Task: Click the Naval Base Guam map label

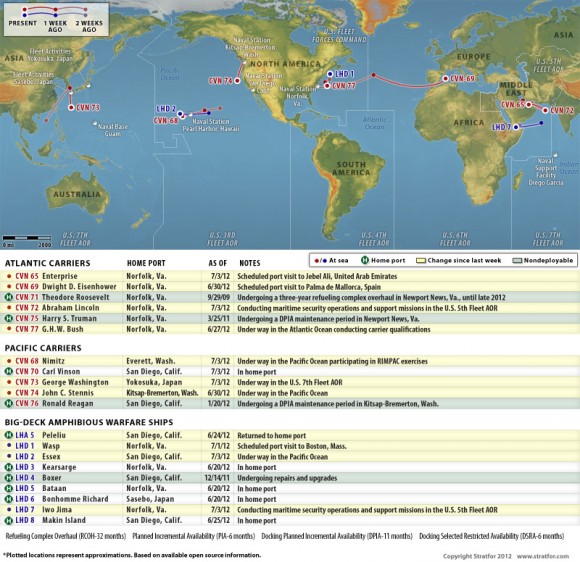Action: [112, 130]
